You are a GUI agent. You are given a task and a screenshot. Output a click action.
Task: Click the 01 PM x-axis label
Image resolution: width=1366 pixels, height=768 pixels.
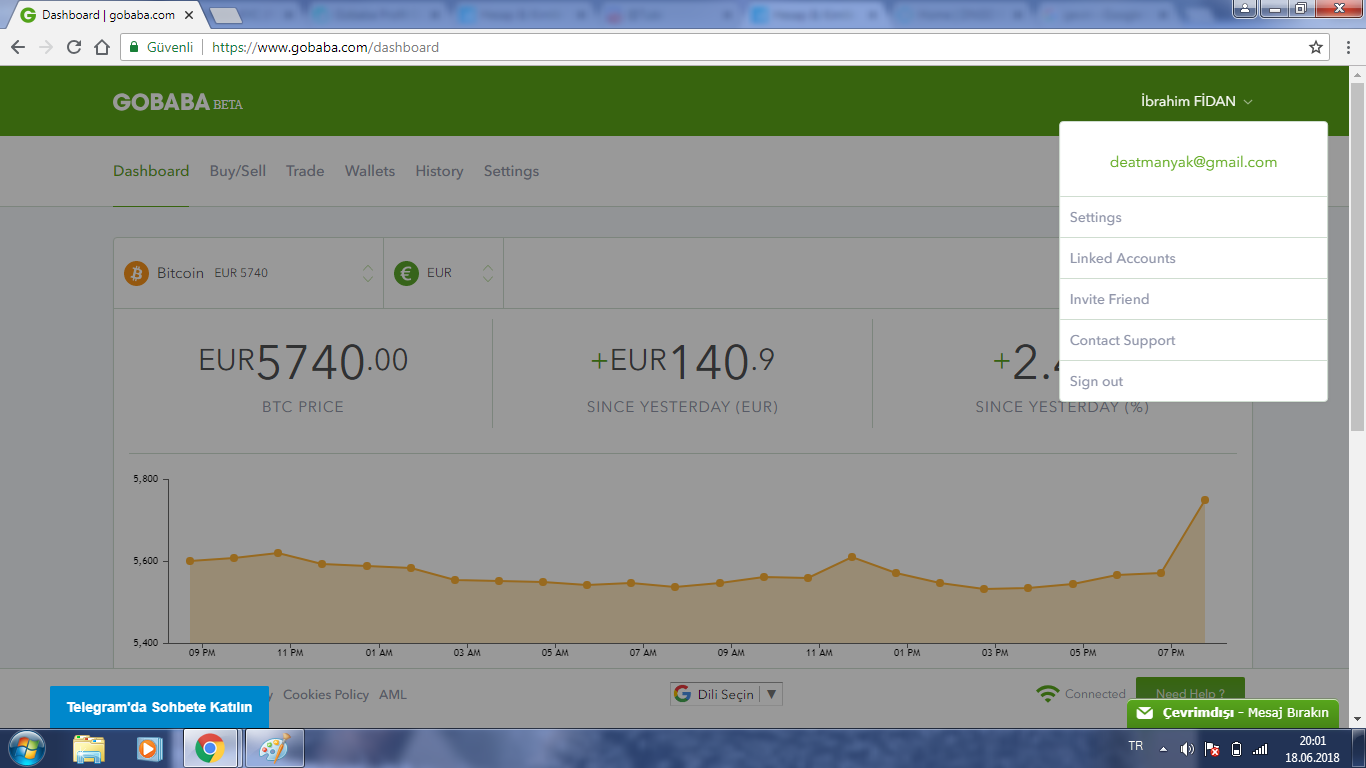pyautogui.click(x=907, y=653)
